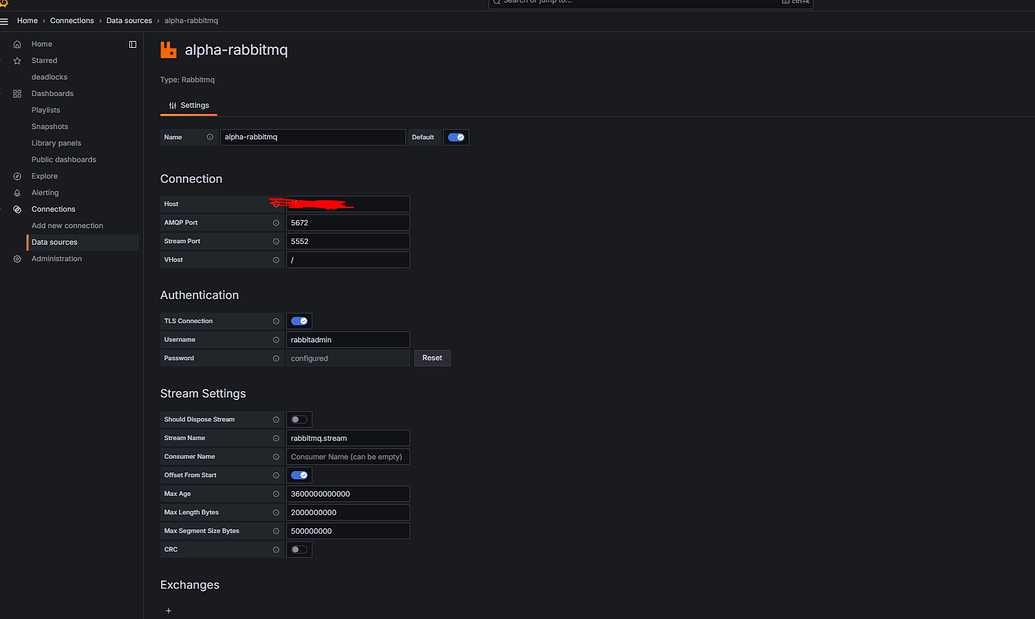Click the Connections plug icon

pos(16,208)
